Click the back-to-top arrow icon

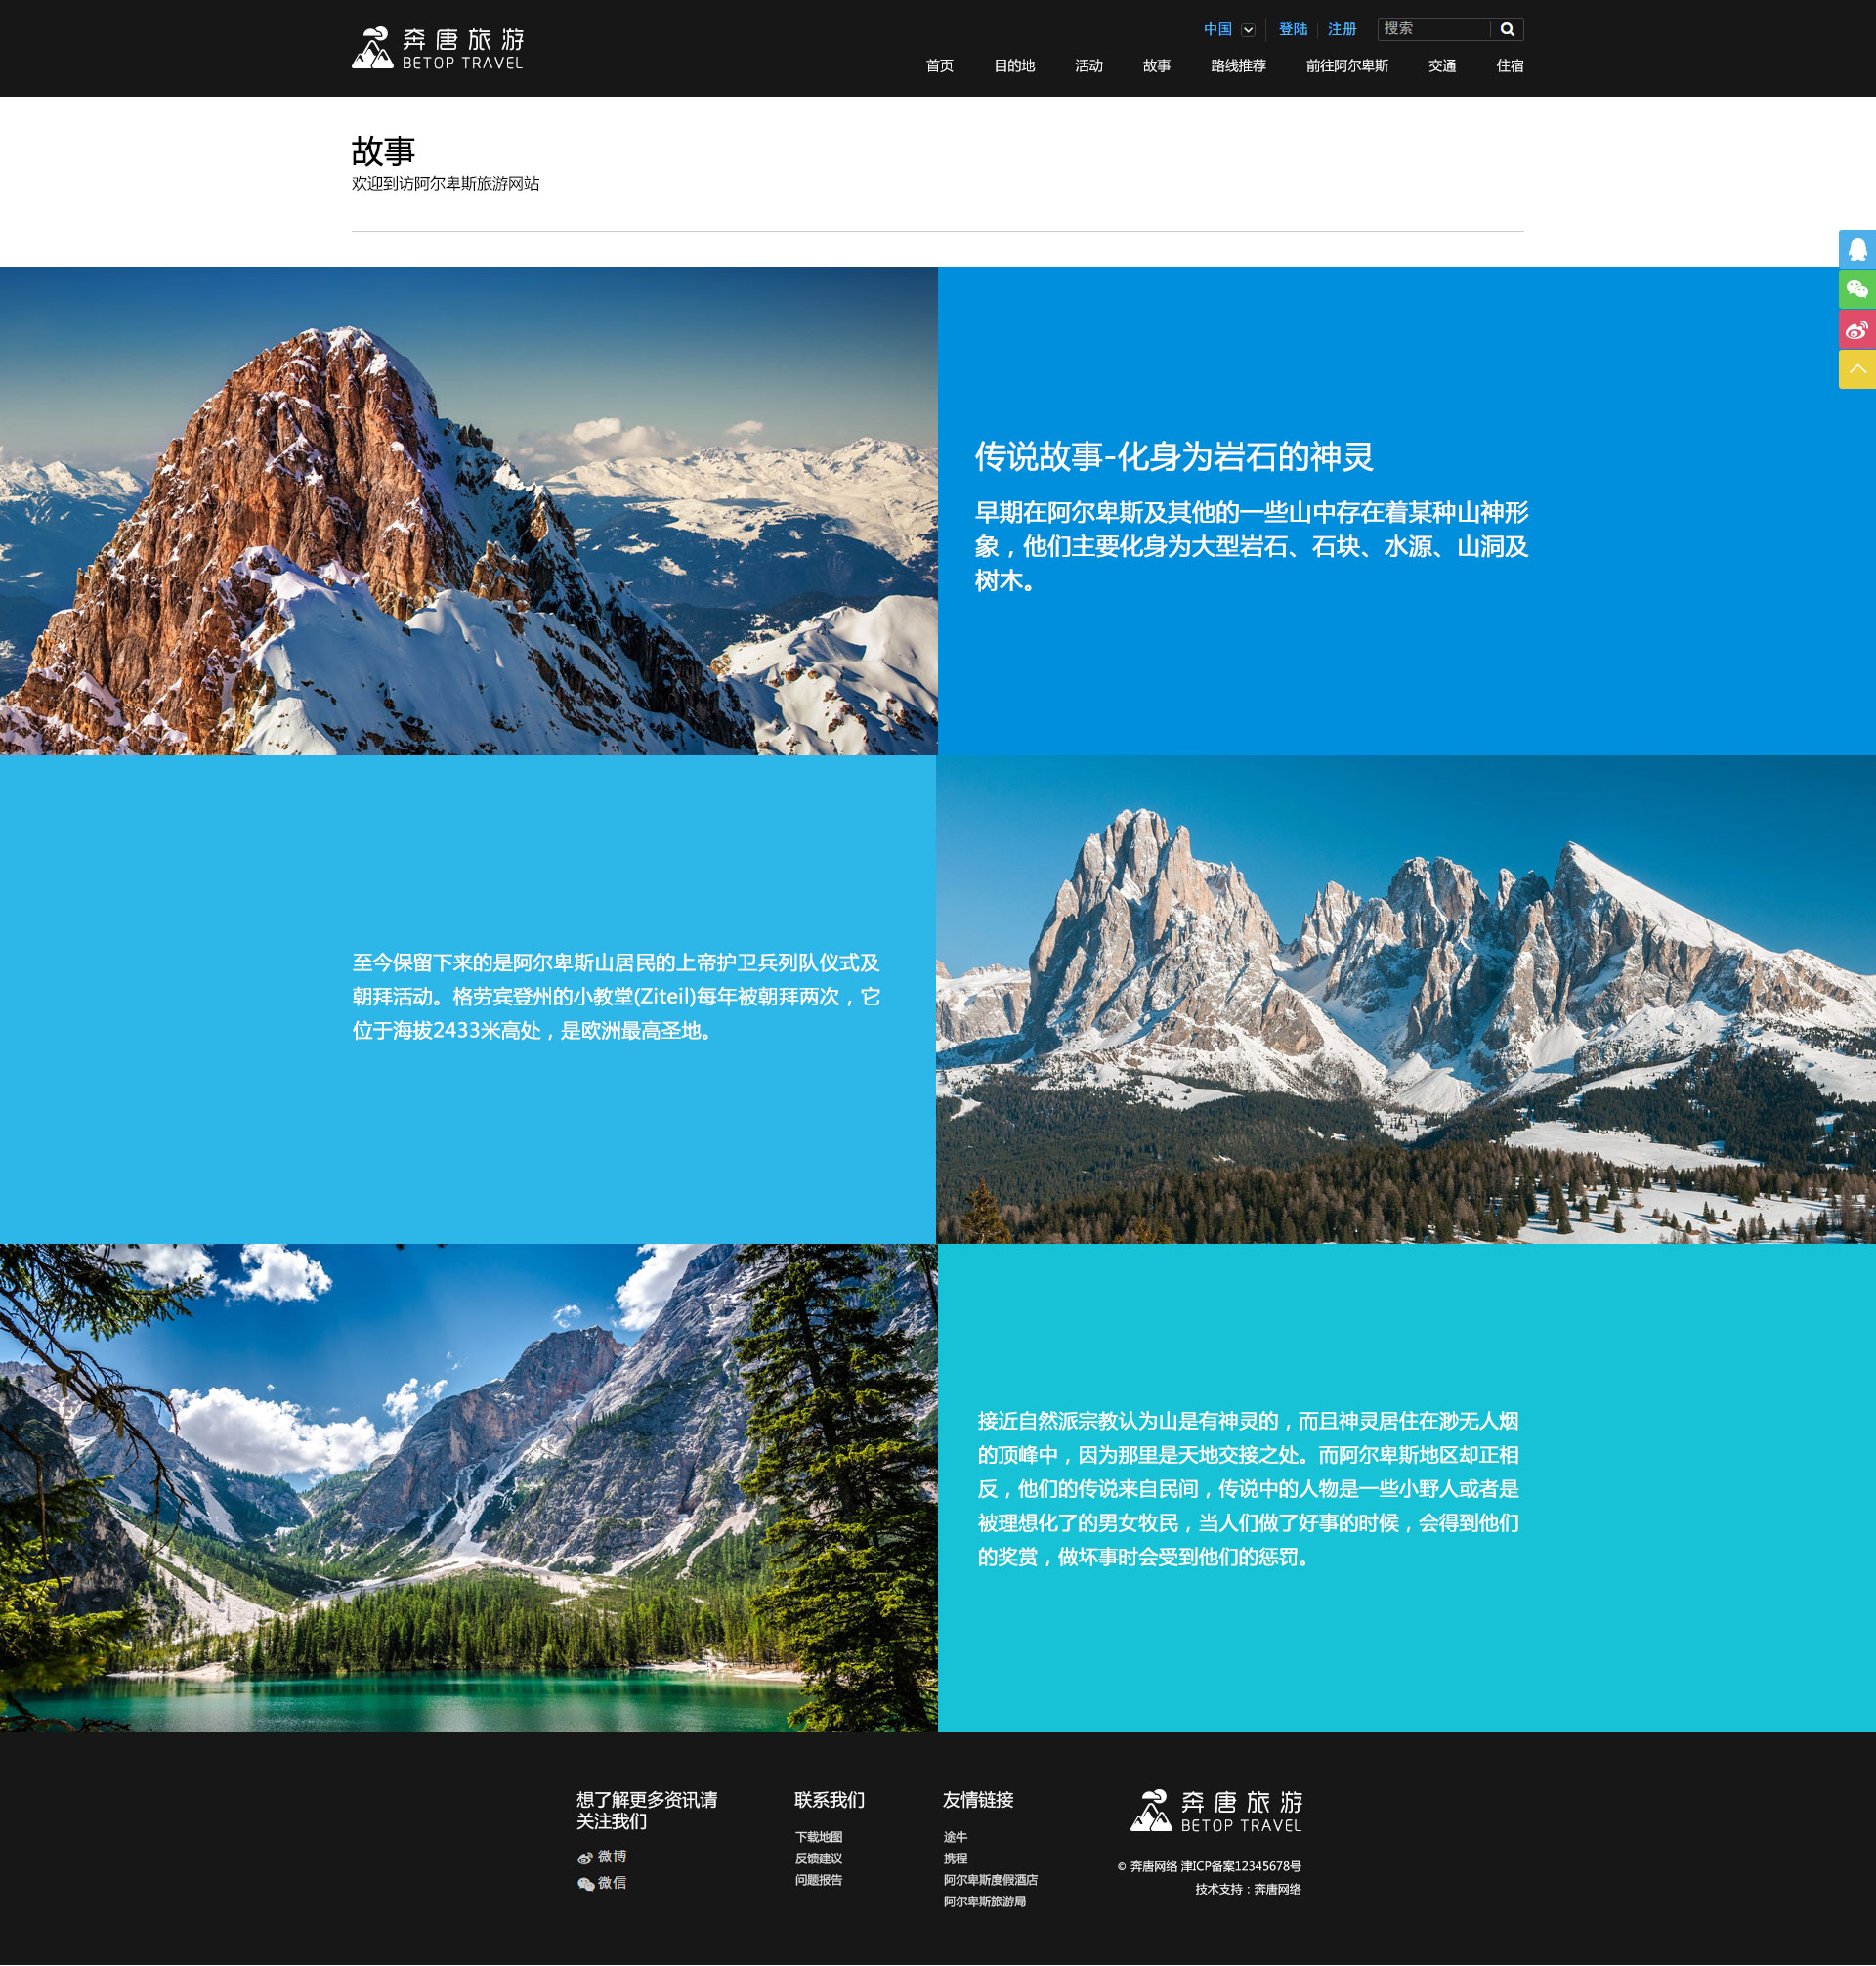point(1856,371)
